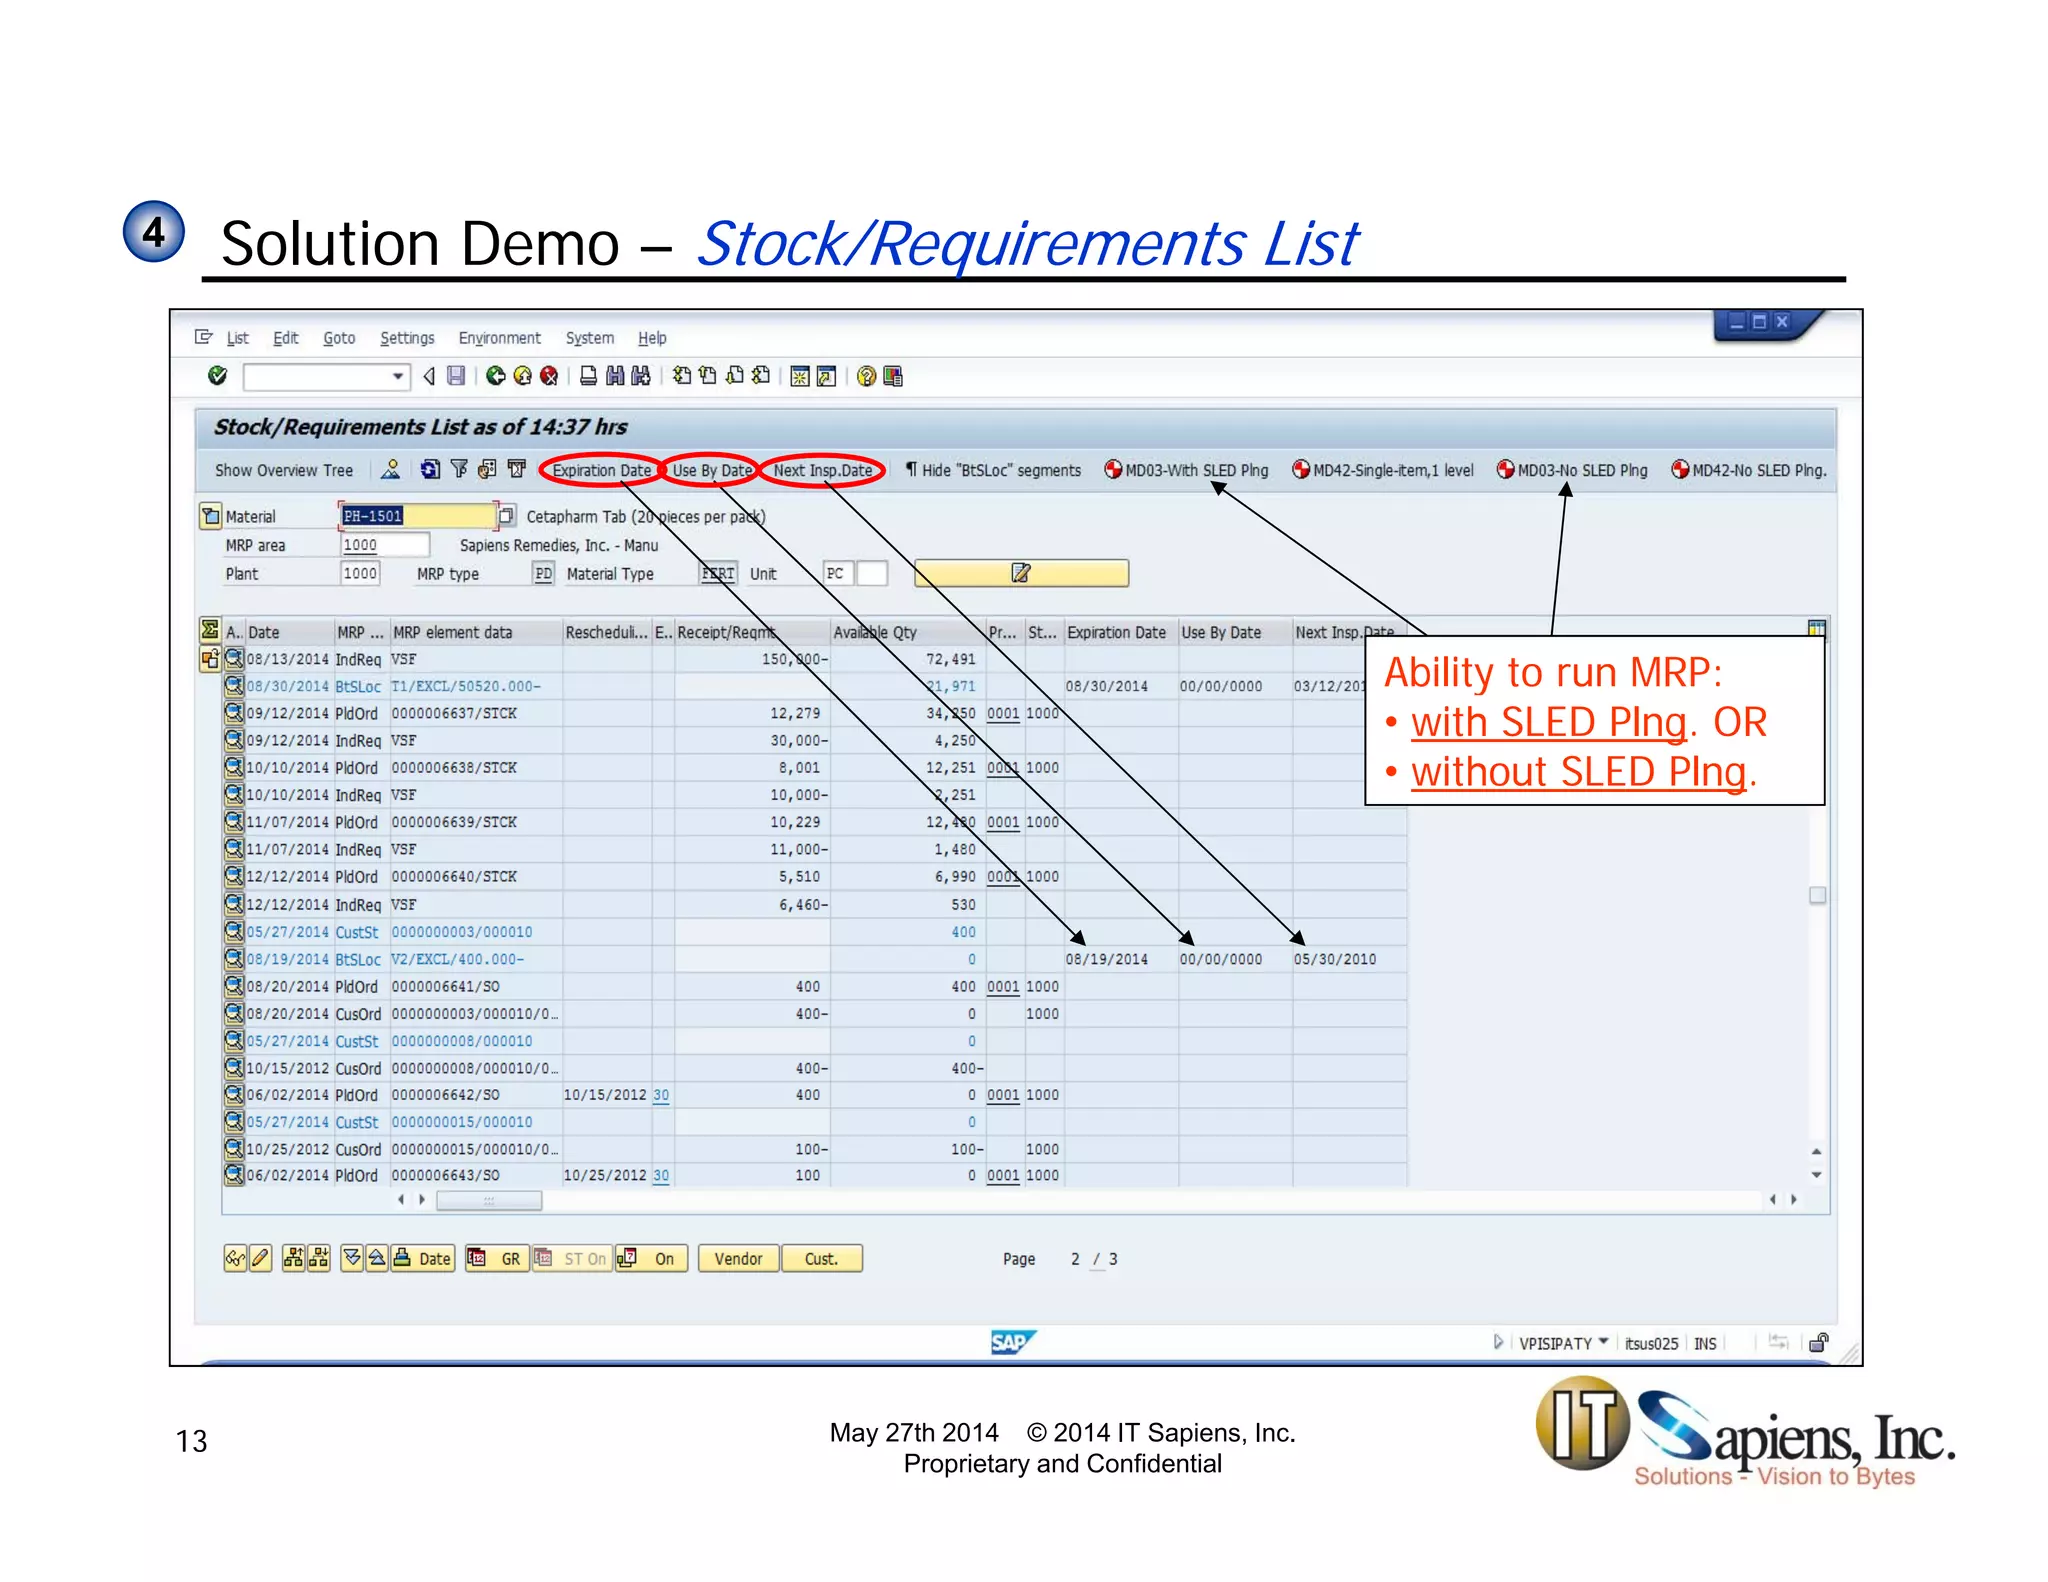Click the Print icon
Image resolution: width=2048 pixels, height=1582 pixels.
(x=588, y=376)
